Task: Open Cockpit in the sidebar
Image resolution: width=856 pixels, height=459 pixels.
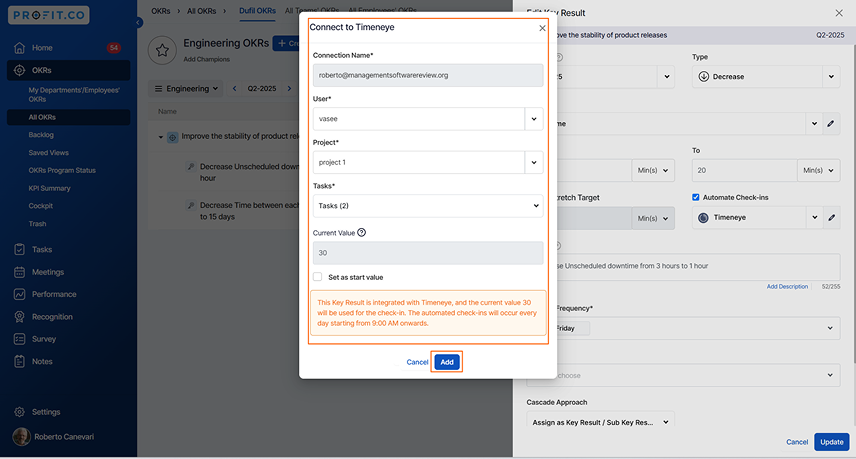Action: 40,206
